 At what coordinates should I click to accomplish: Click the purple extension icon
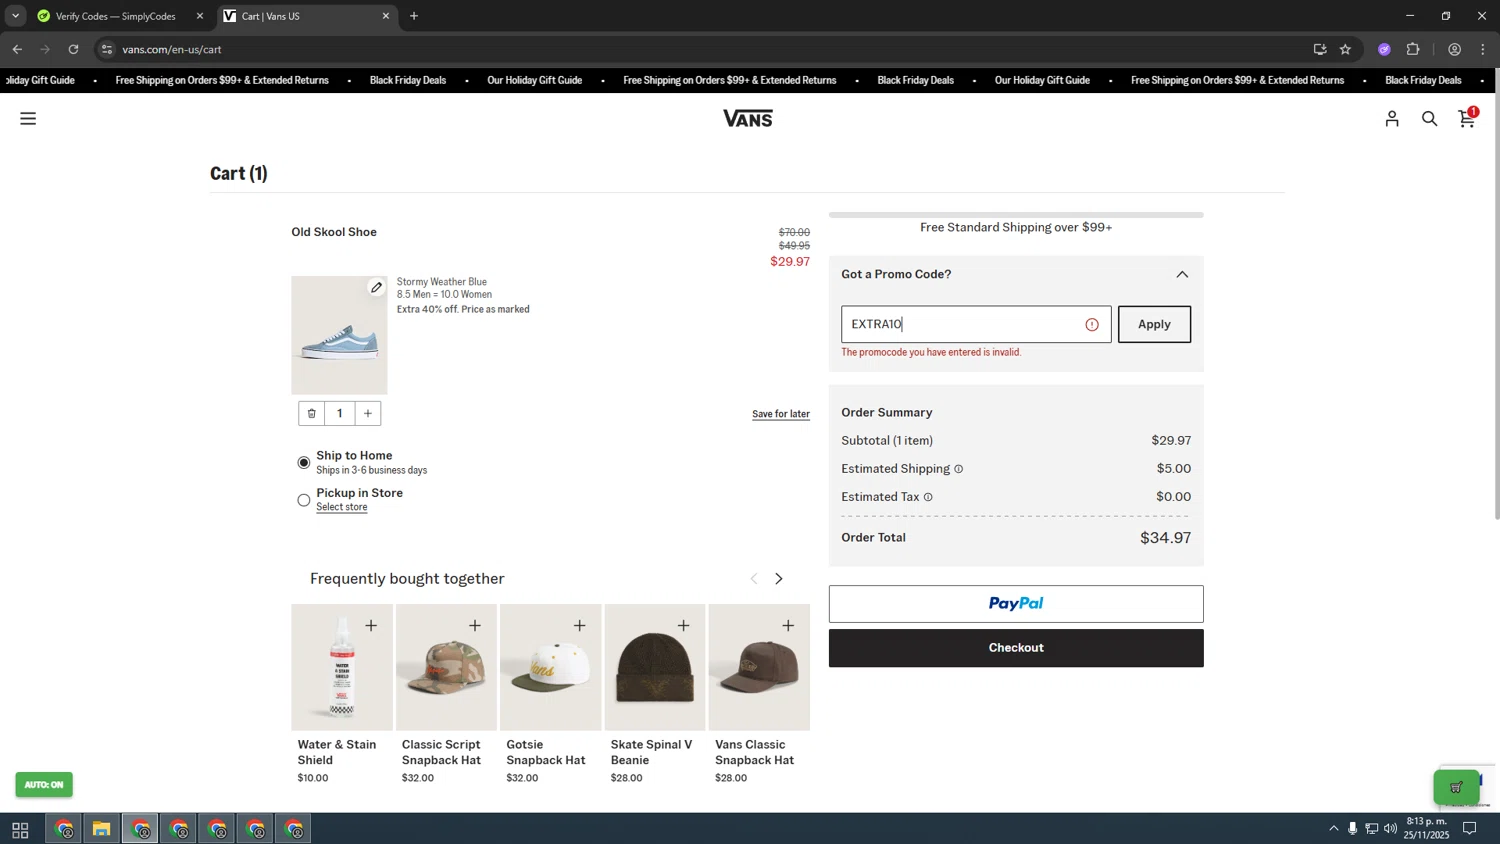pos(1384,49)
